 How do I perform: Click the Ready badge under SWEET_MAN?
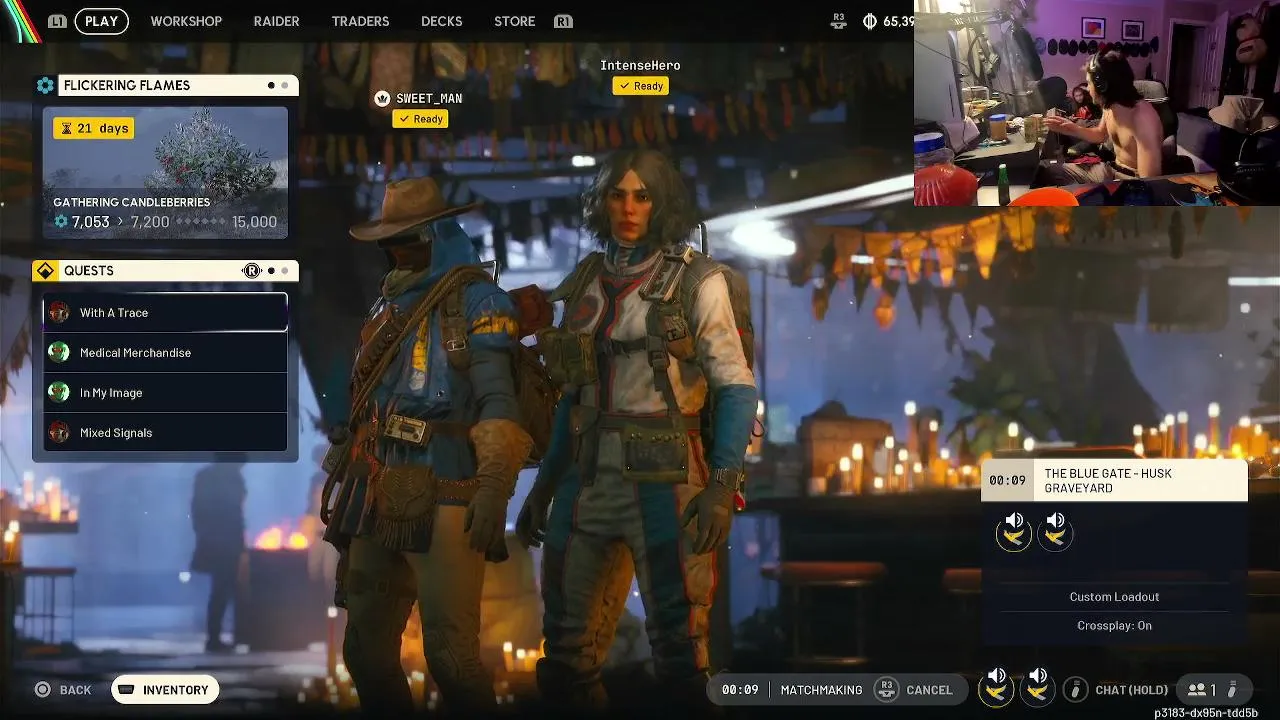[x=420, y=119]
